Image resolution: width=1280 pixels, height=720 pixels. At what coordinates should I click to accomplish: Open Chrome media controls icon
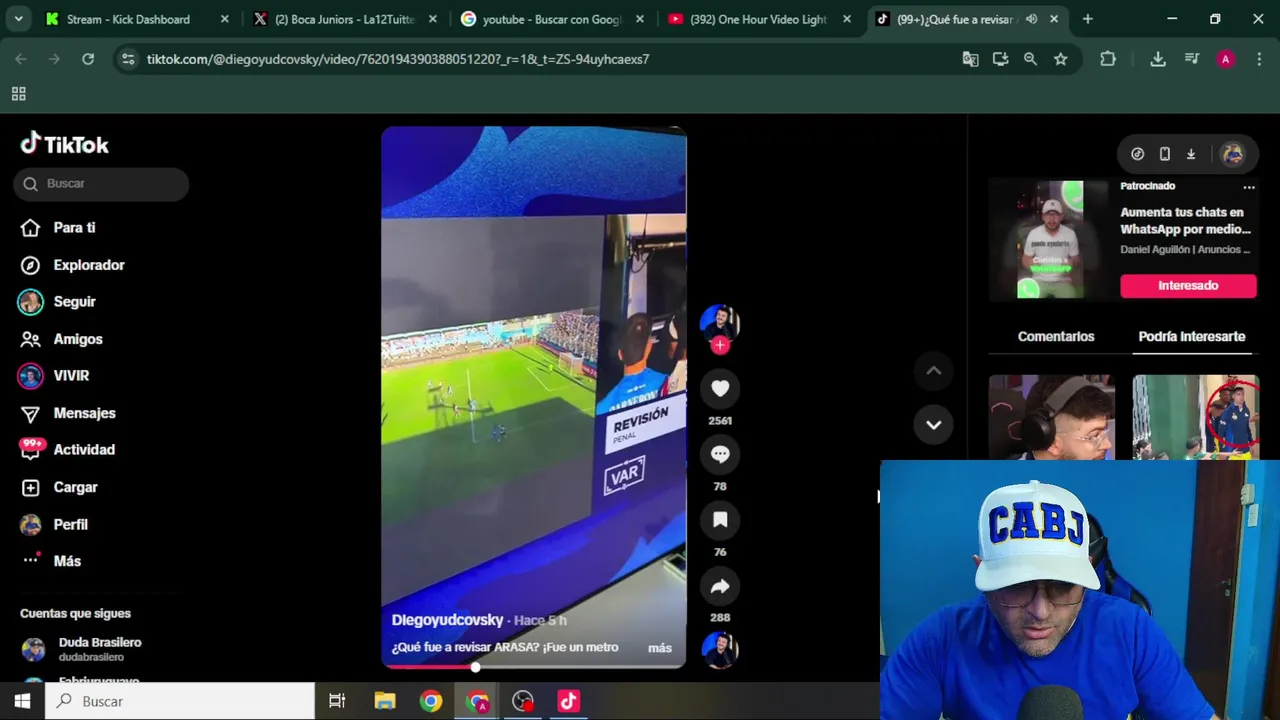[x=1191, y=59]
